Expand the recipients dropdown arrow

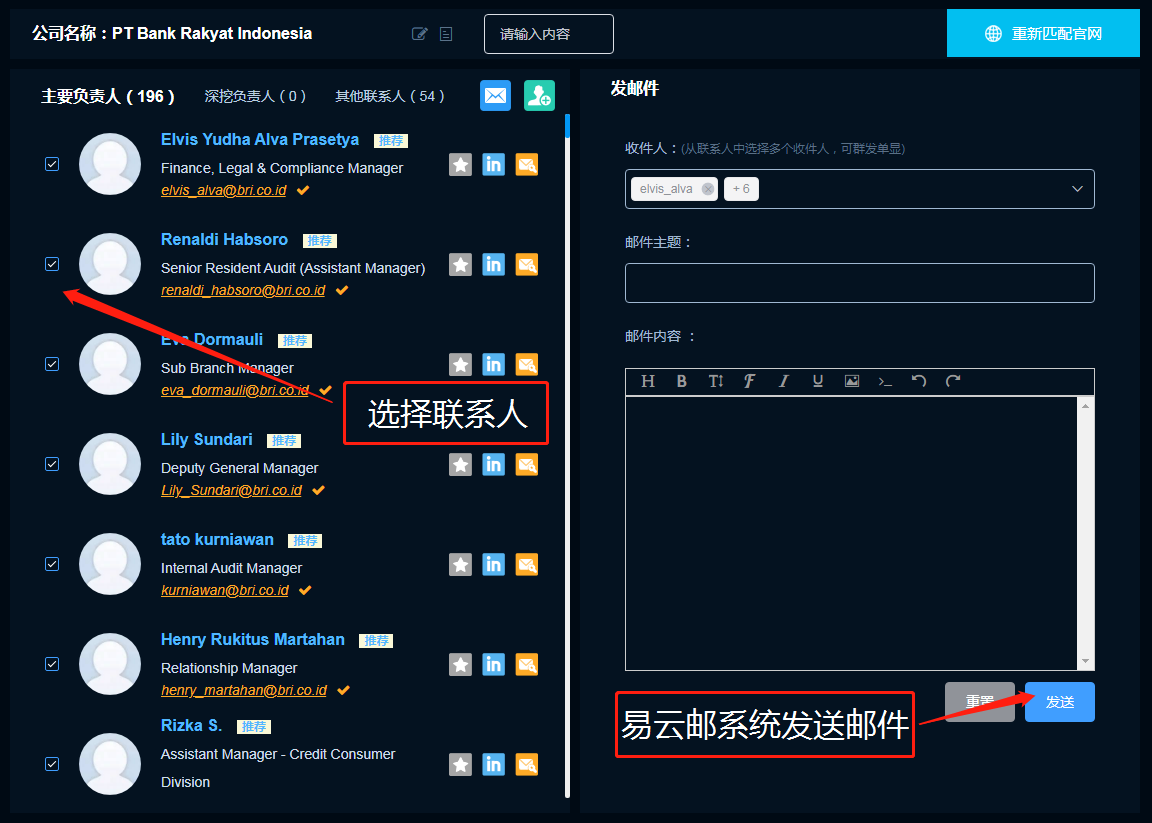(1077, 189)
